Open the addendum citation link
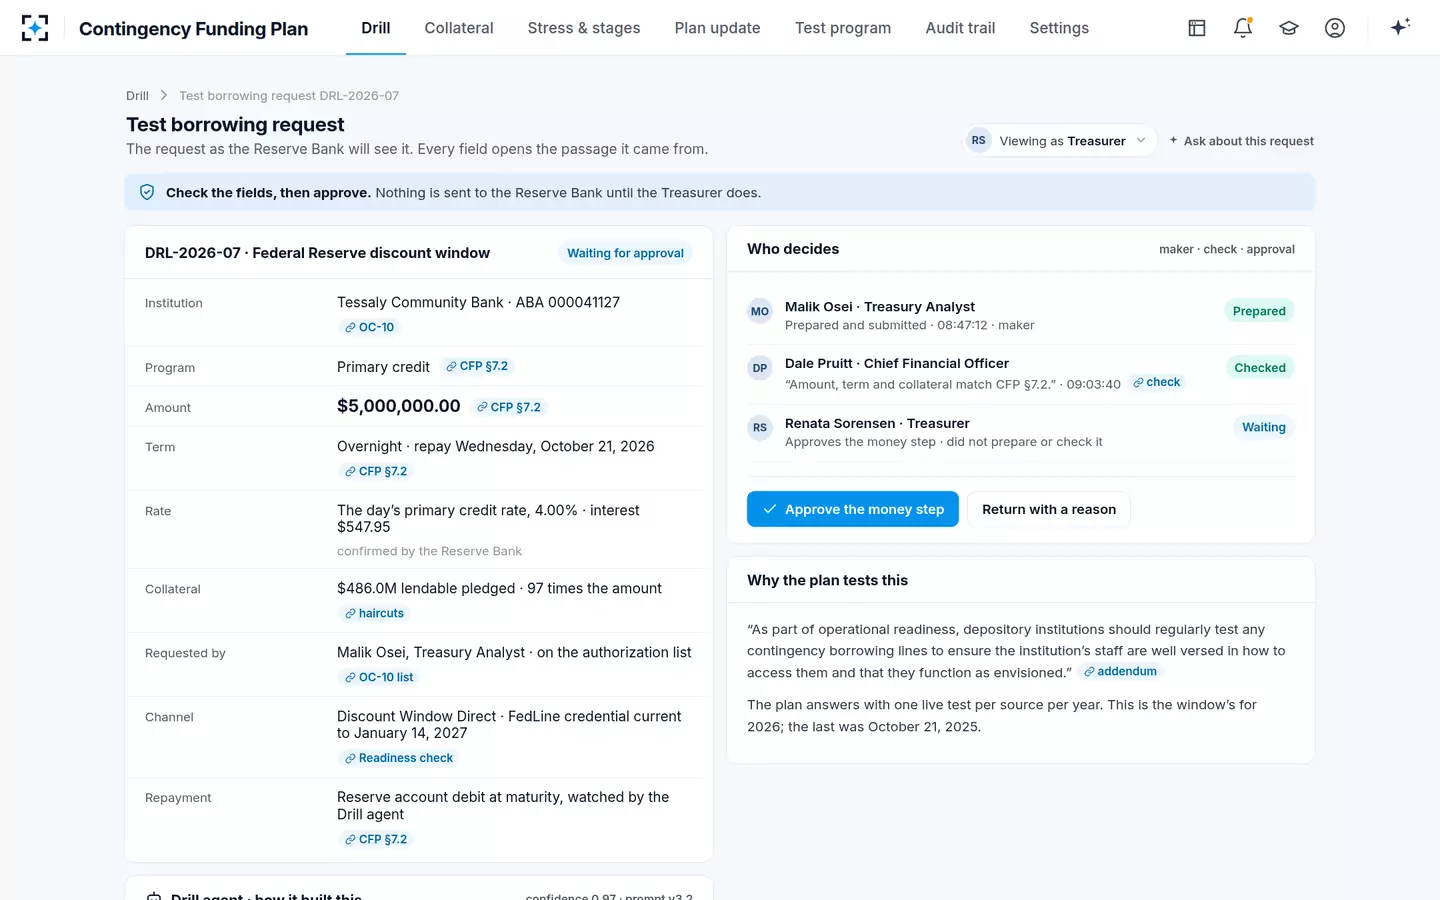Image resolution: width=1440 pixels, height=900 pixels. tap(1120, 671)
